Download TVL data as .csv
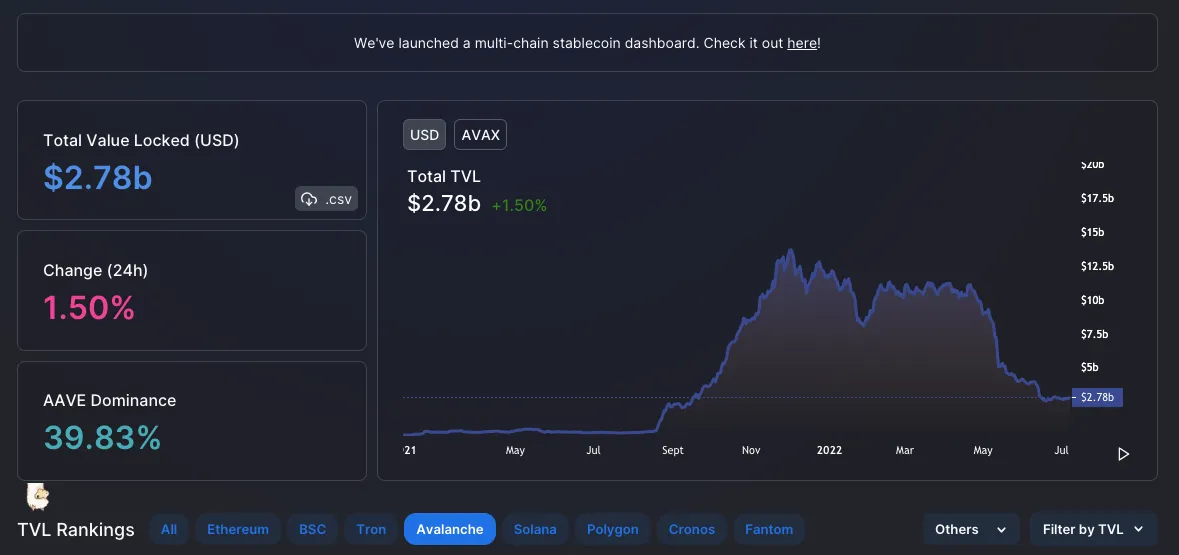1179x555 pixels. tap(326, 199)
